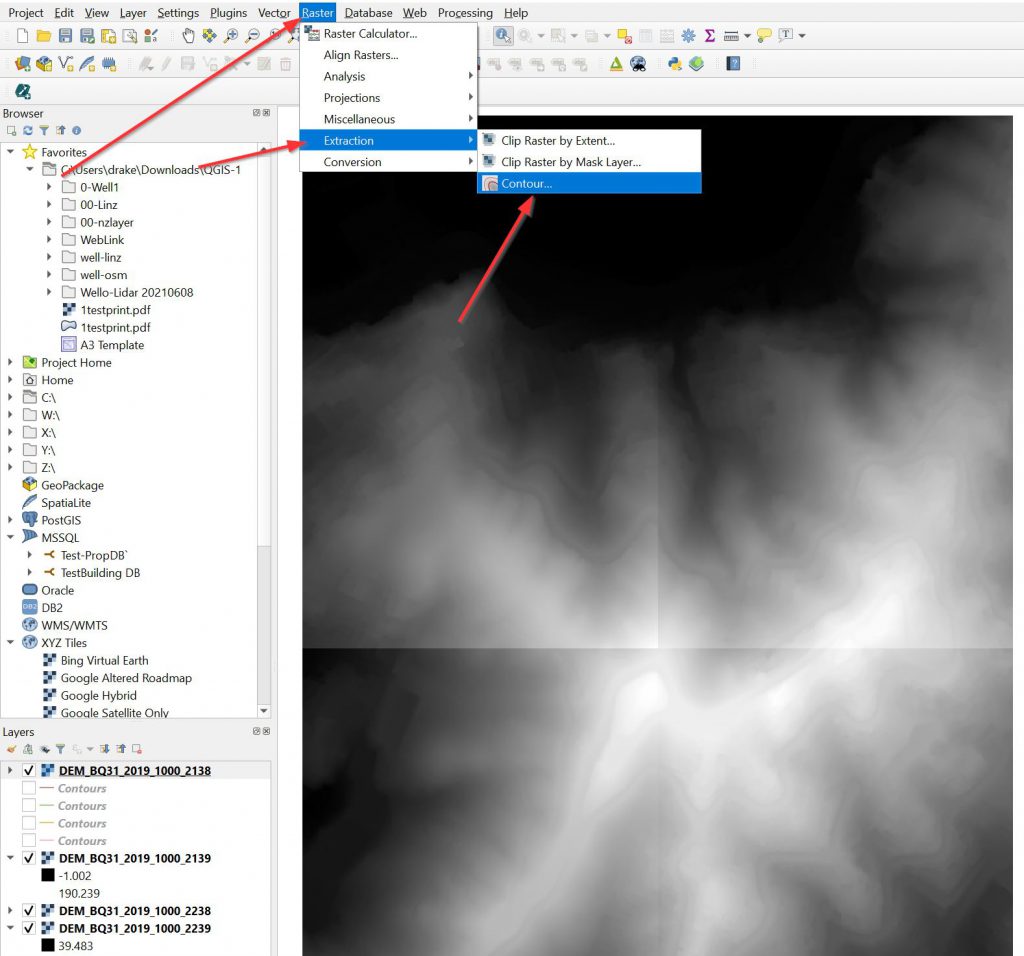The height and width of the screenshot is (956, 1024).
Task: Click the Filter Legend icon in Layers panel
Action: pyautogui.click(x=60, y=748)
